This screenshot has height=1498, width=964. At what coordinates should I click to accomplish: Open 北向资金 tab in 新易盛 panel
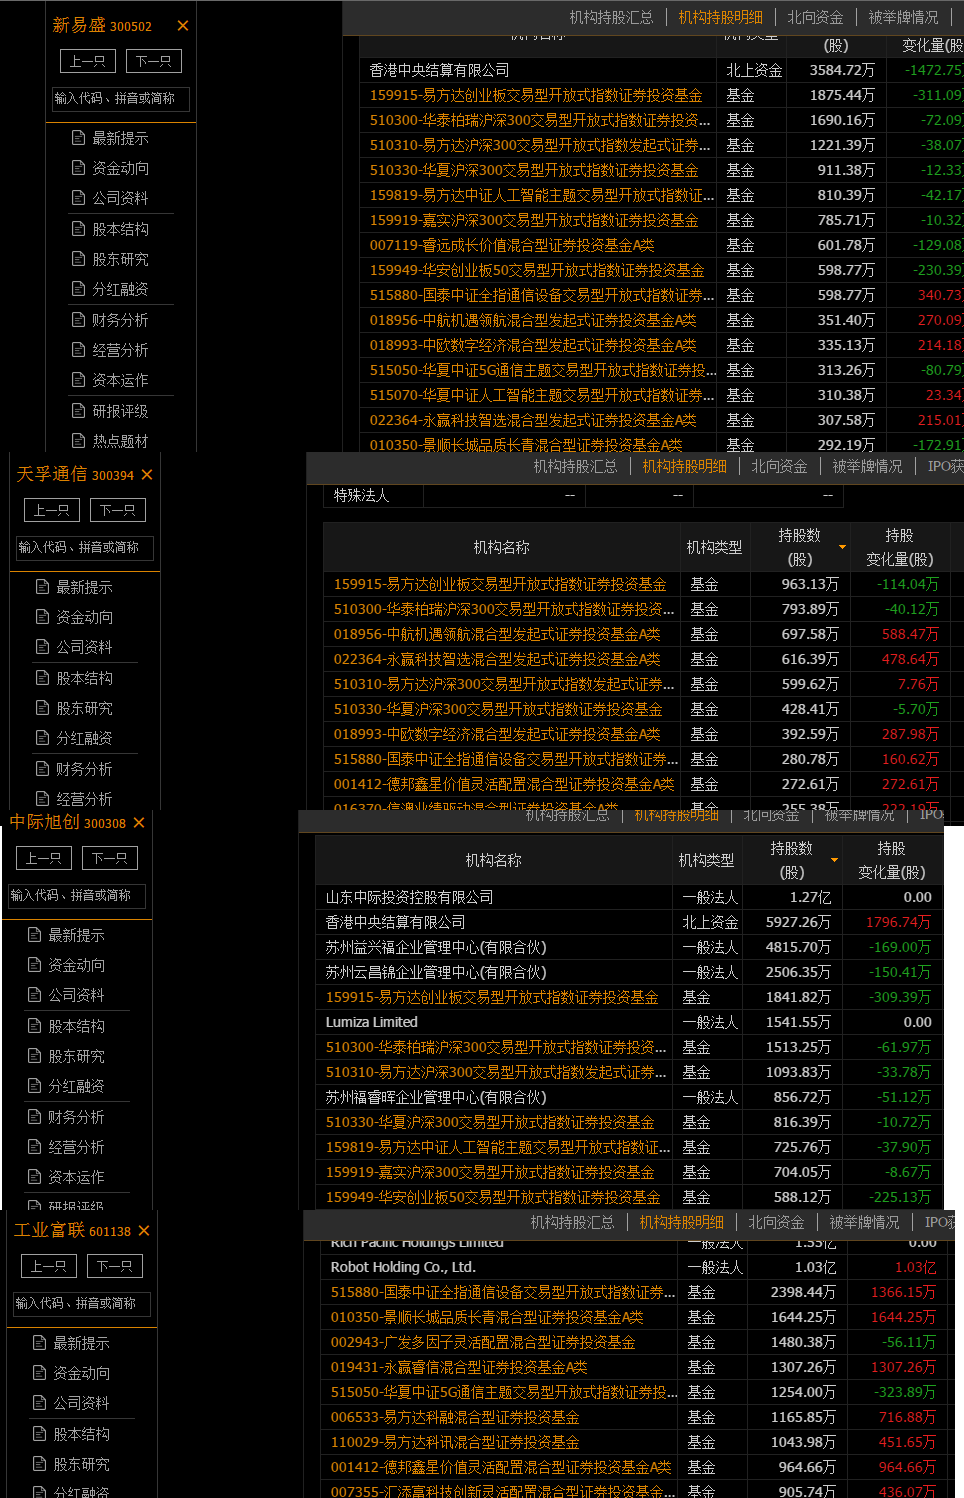815,17
